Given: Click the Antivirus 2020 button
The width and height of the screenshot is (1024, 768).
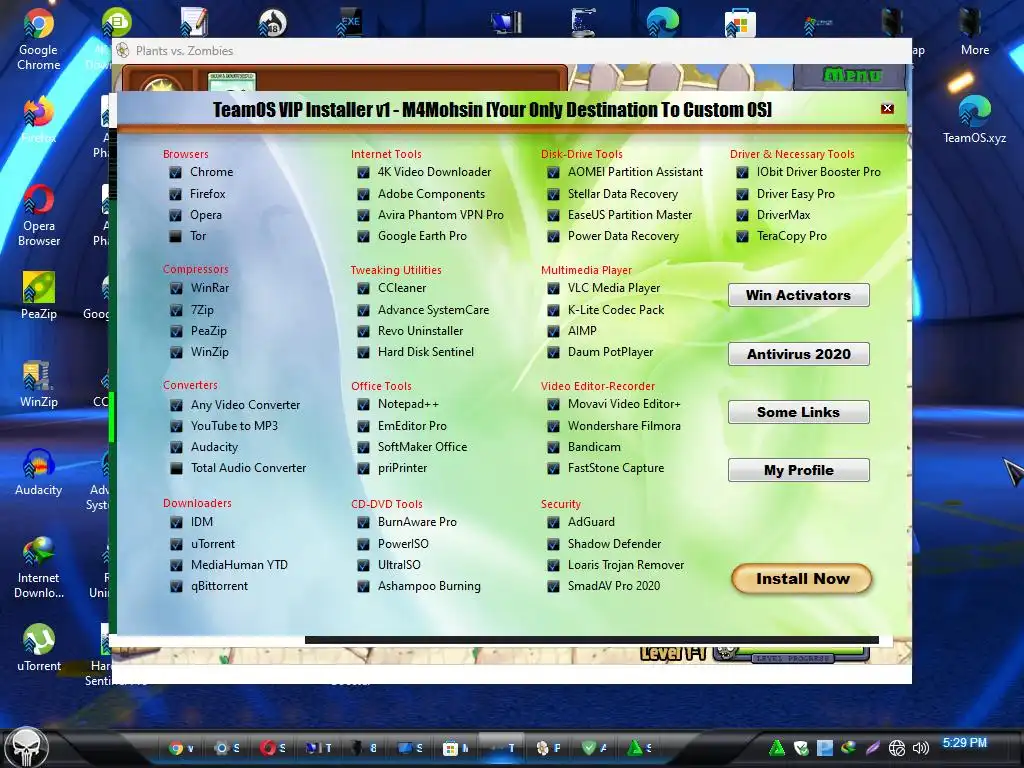Looking at the screenshot, I should [799, 354].
